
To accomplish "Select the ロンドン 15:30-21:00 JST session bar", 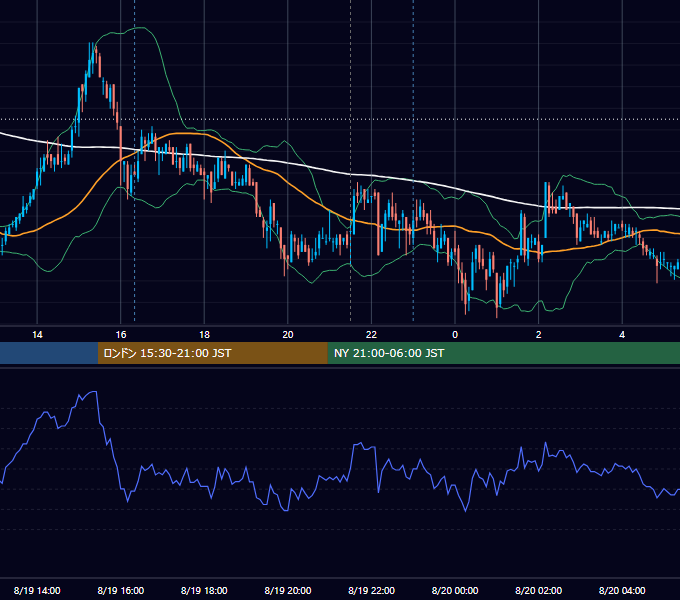I will pos(212,353).
